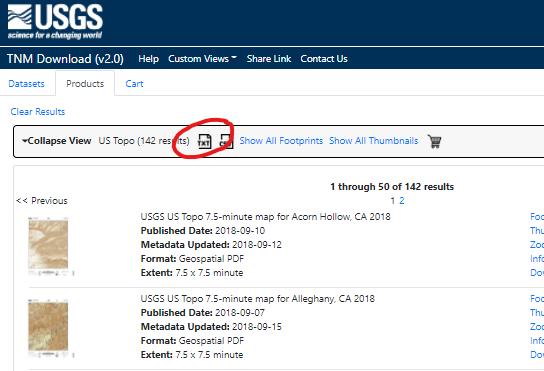
Task: Download results as TXT file icon
Action: [204, 141]
